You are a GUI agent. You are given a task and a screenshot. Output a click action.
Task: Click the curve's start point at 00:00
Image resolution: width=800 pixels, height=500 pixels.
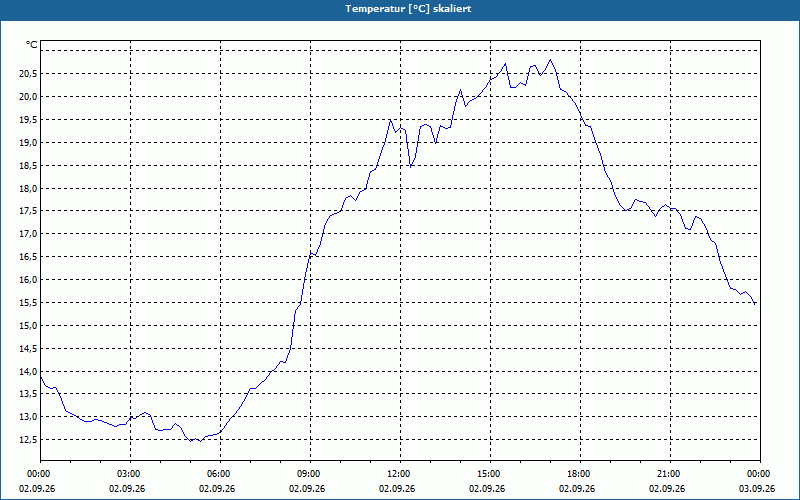pyautogui.click(x=41, y=377)
